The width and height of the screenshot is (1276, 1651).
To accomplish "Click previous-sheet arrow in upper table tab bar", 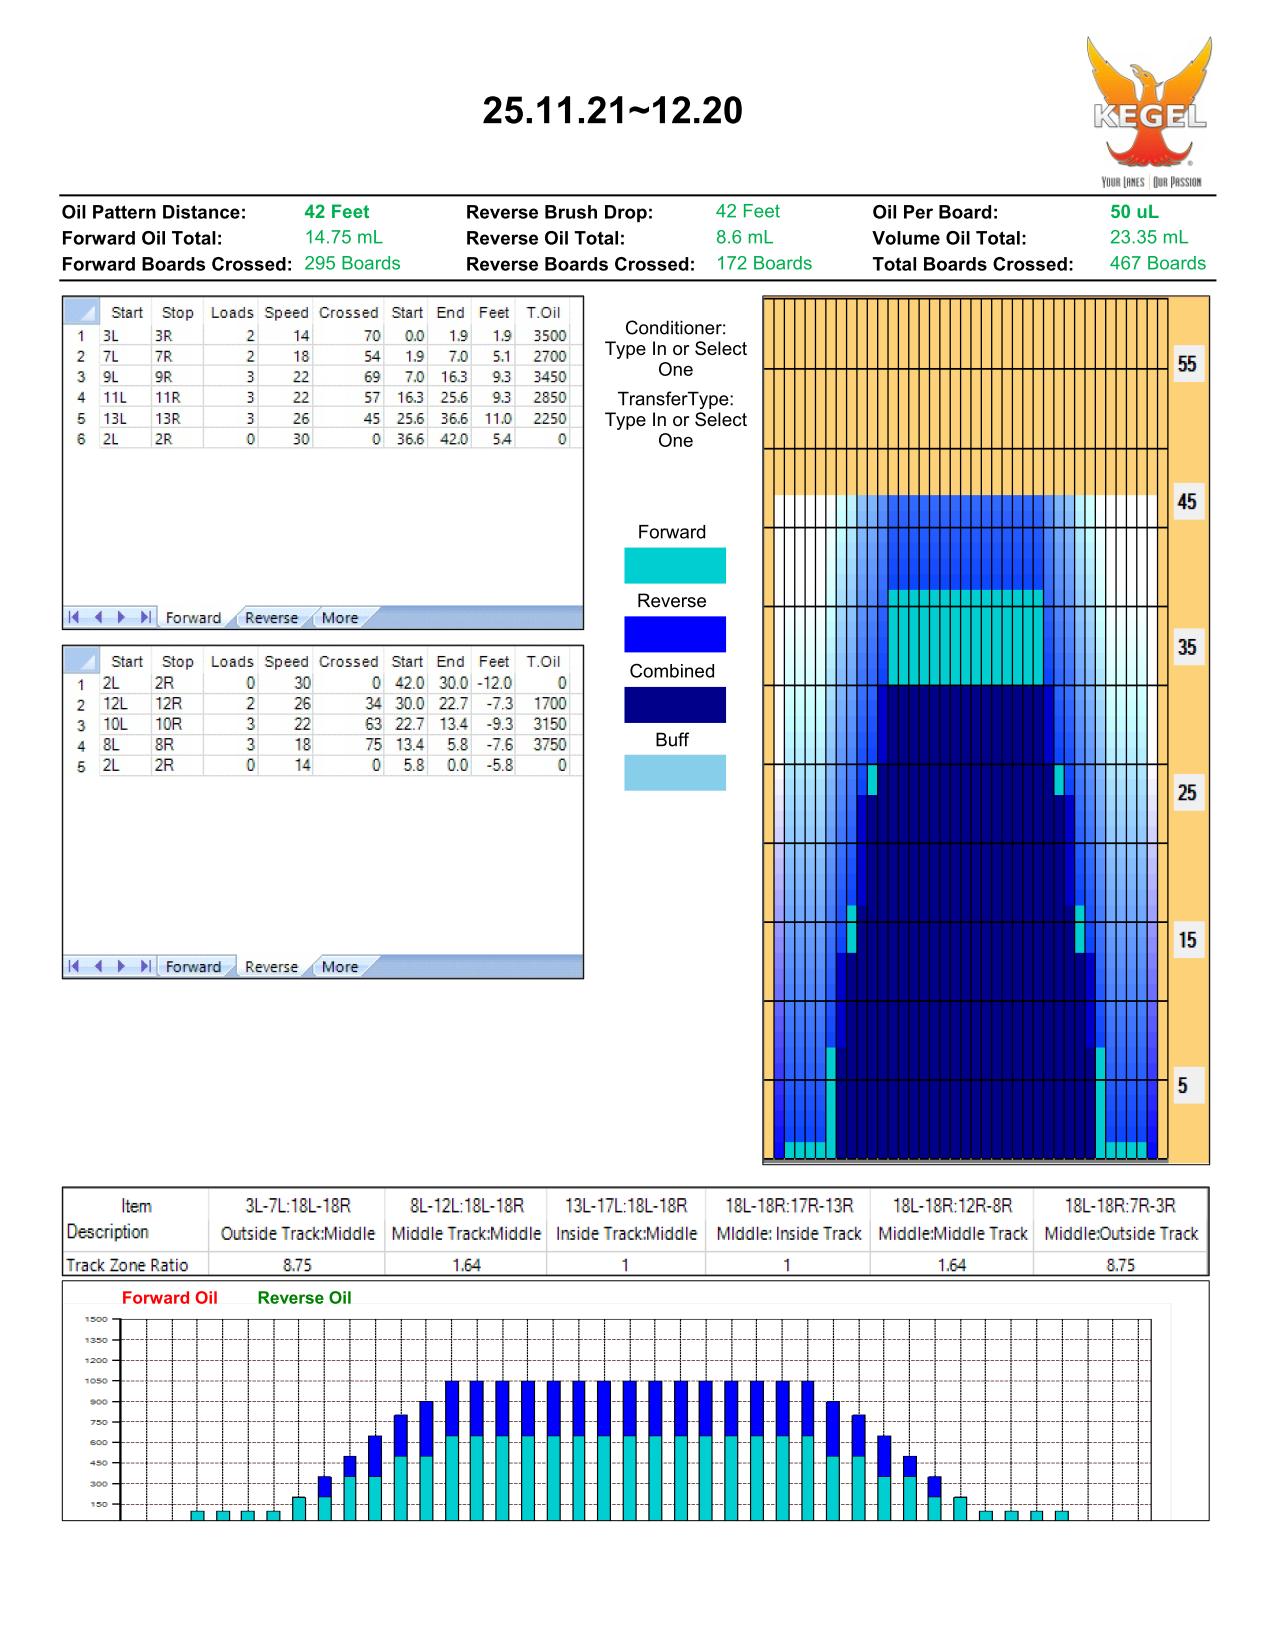I will click(98, 618).
